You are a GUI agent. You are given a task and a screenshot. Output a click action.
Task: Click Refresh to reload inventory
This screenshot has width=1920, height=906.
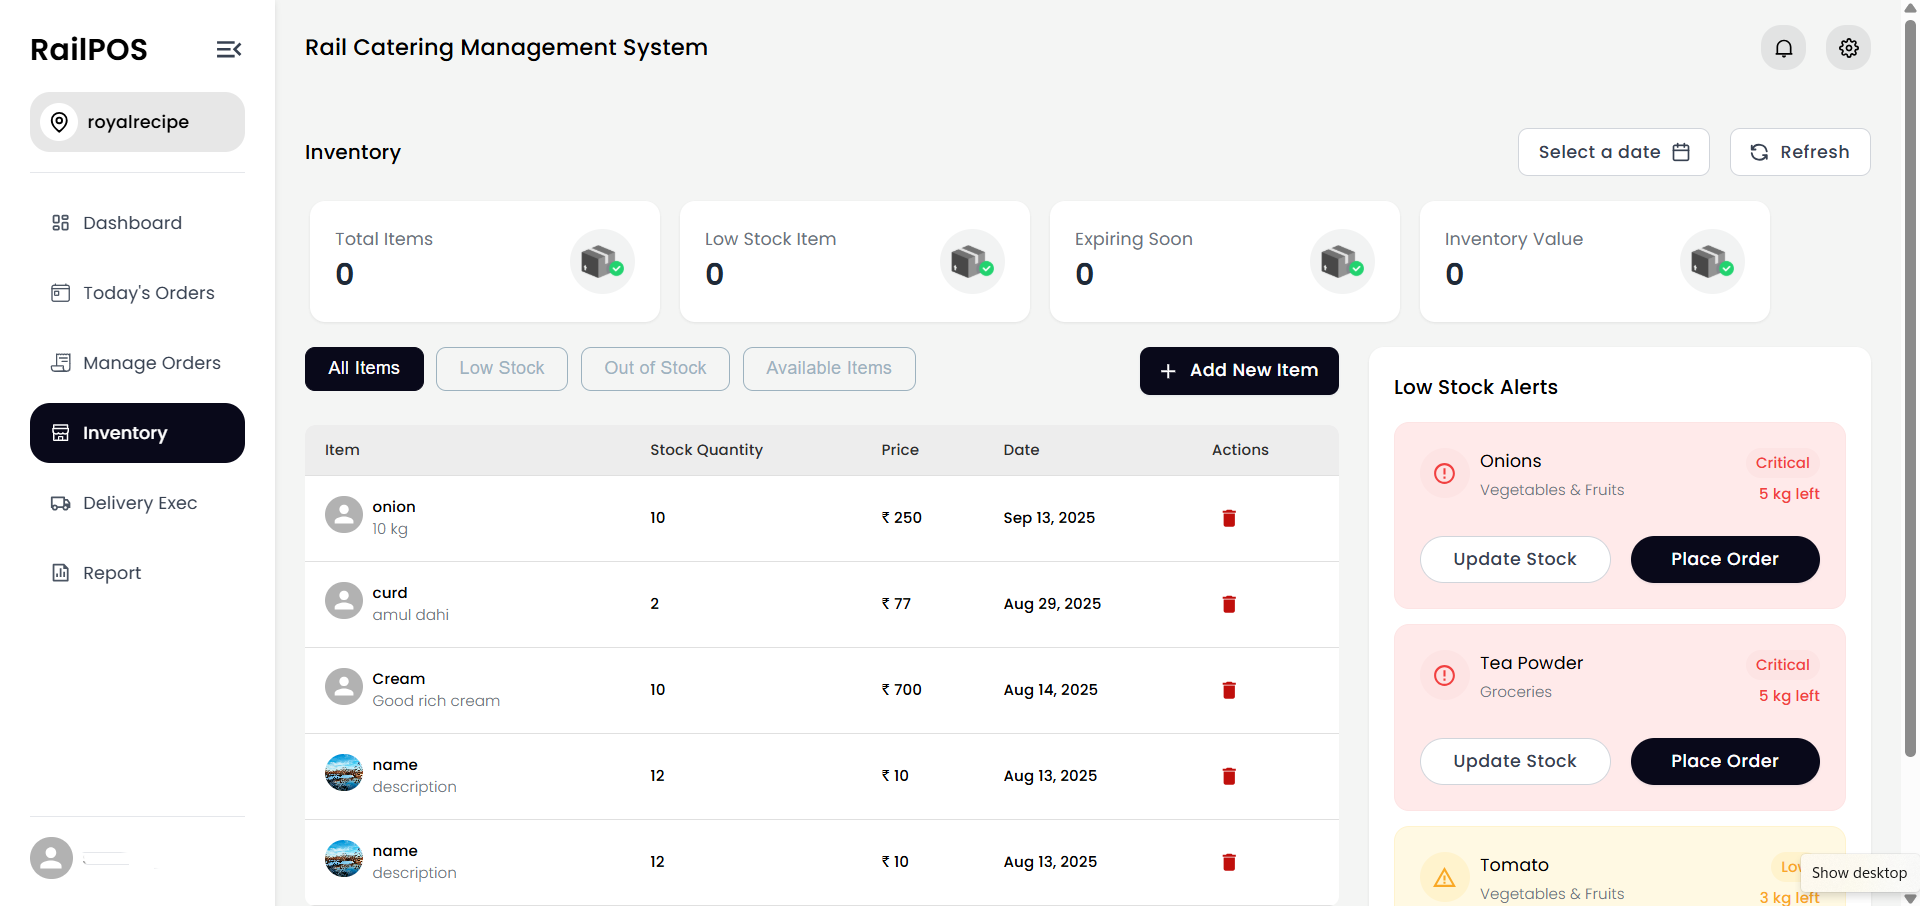click(1799, 152)
